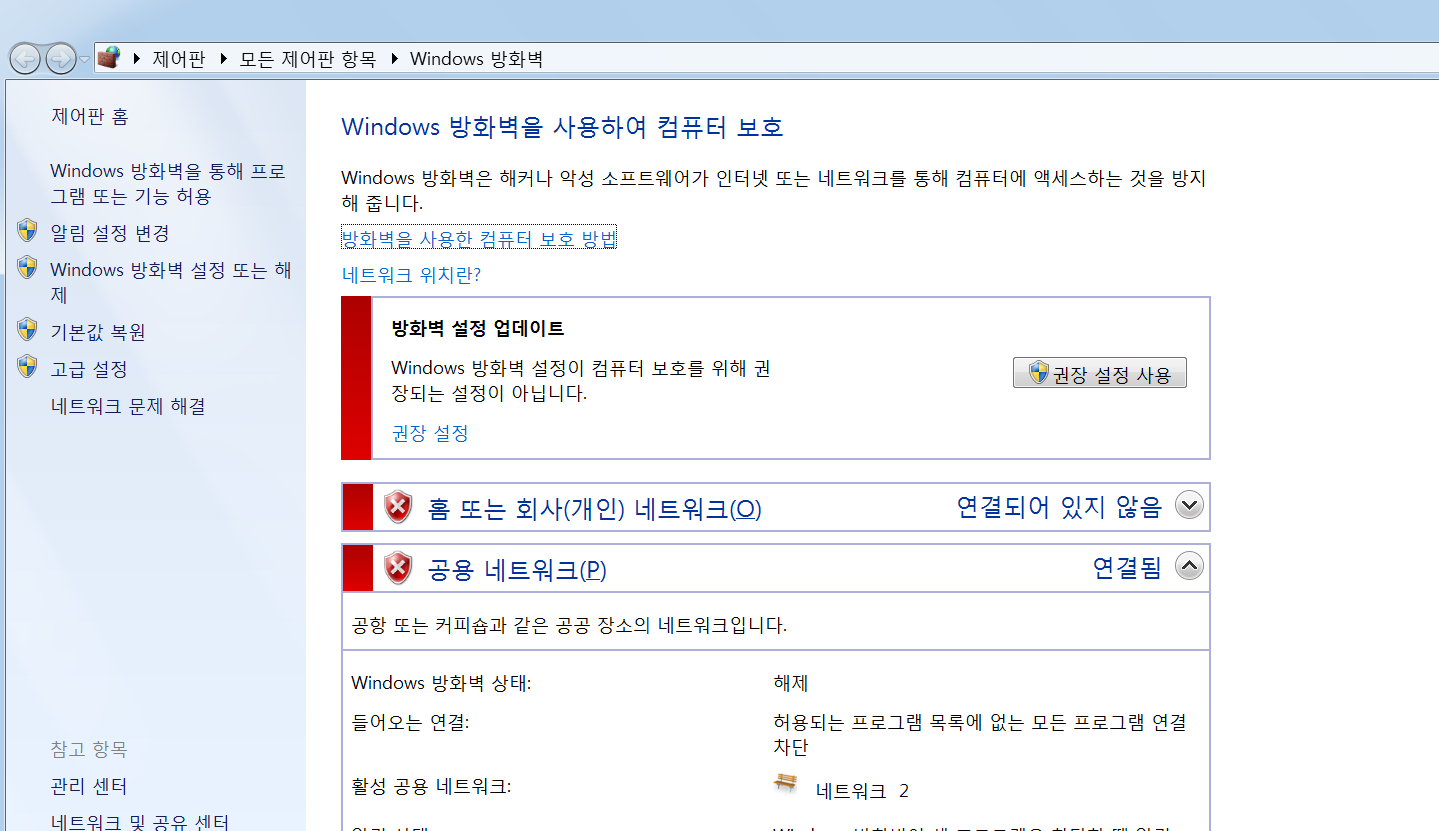1439x831 pixels.
Task: Open the recent pages dropdown arrow
Action: point(85,60)
